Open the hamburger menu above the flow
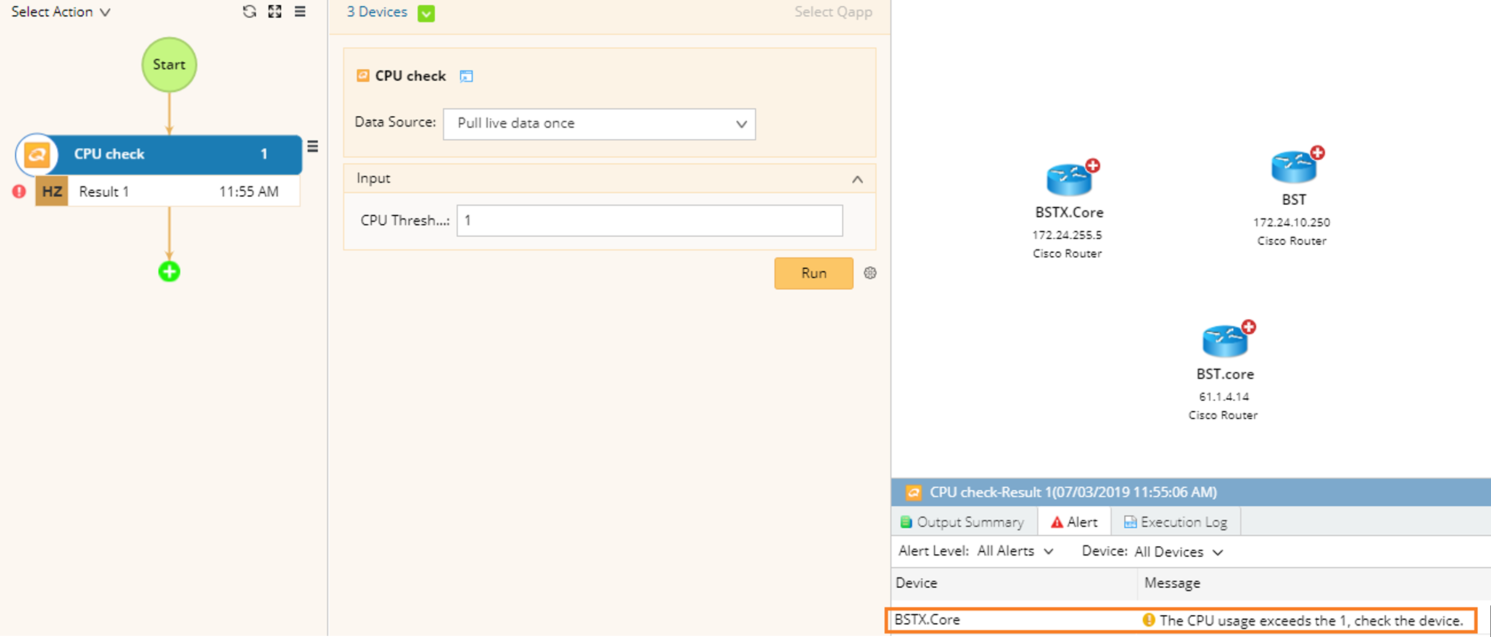Screen dimensions: 1491x637 [x=300, y=12]
